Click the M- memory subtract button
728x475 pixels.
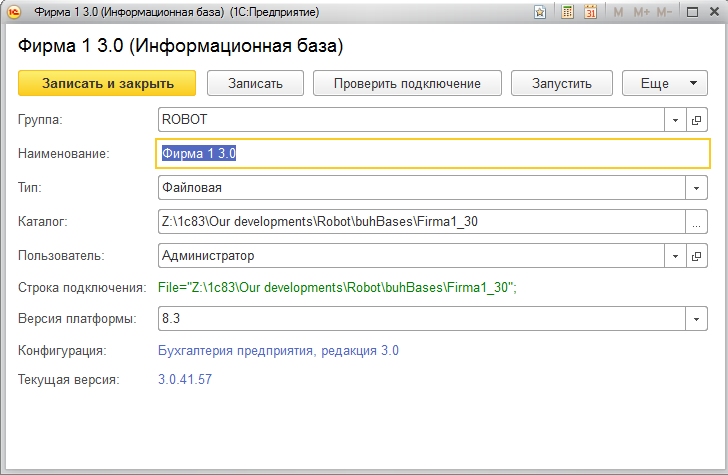pos(664,12)
